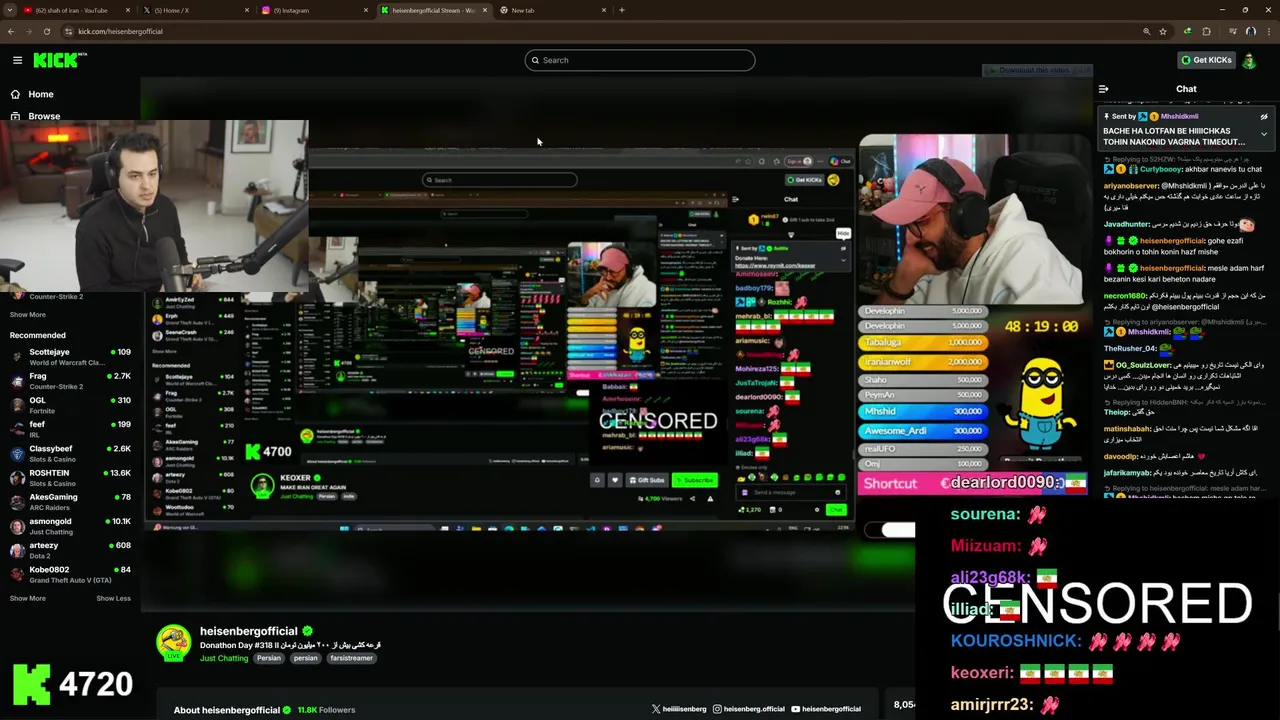This screenshot has height=720, width=1280.
Task: Click the Kick search field
Action: coord(640,60)
